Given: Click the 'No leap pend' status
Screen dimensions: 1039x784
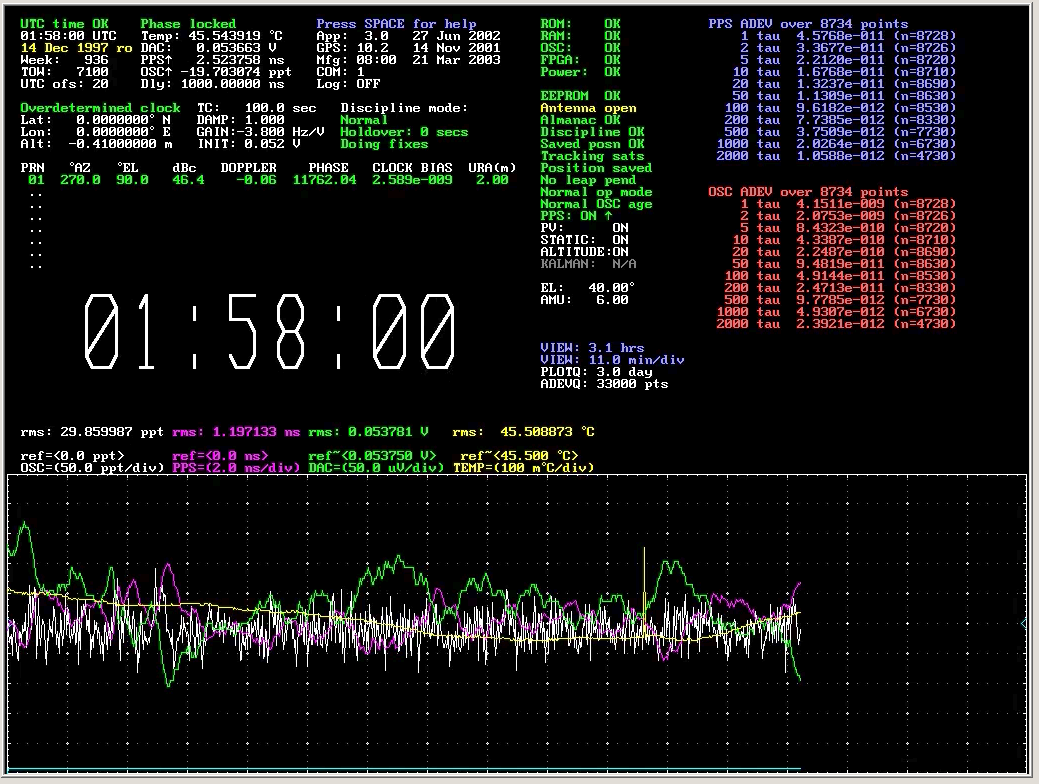Looking at the screenshot, I should (588, 180).
